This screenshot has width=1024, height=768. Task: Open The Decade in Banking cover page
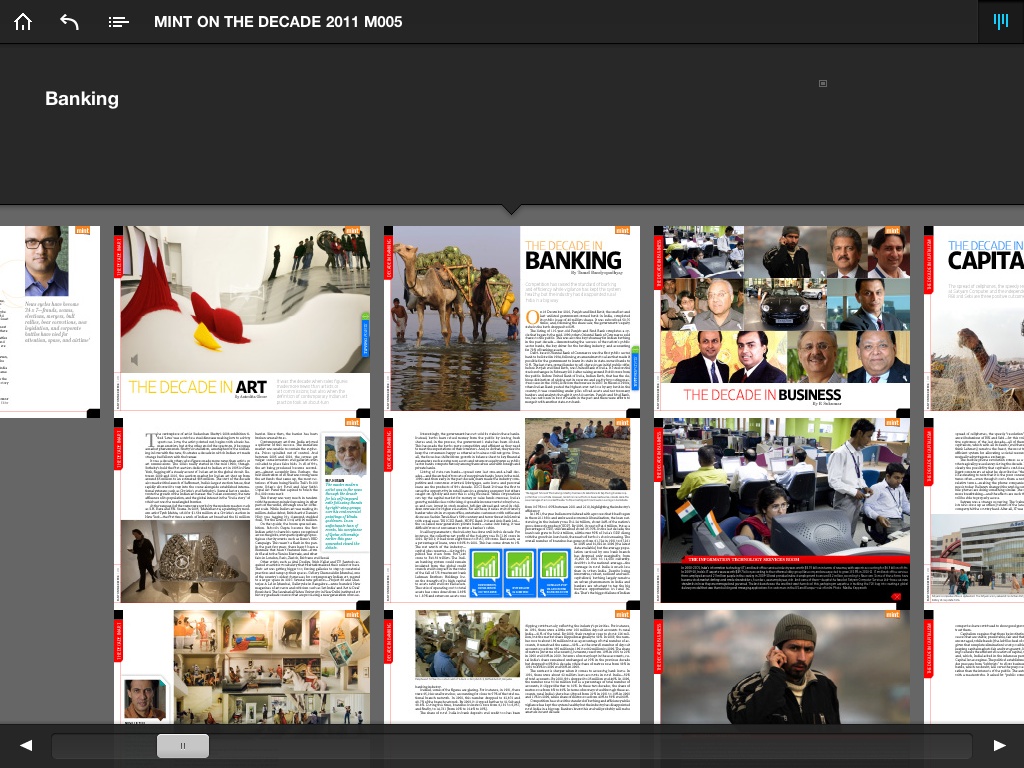(x=512, y=318)
